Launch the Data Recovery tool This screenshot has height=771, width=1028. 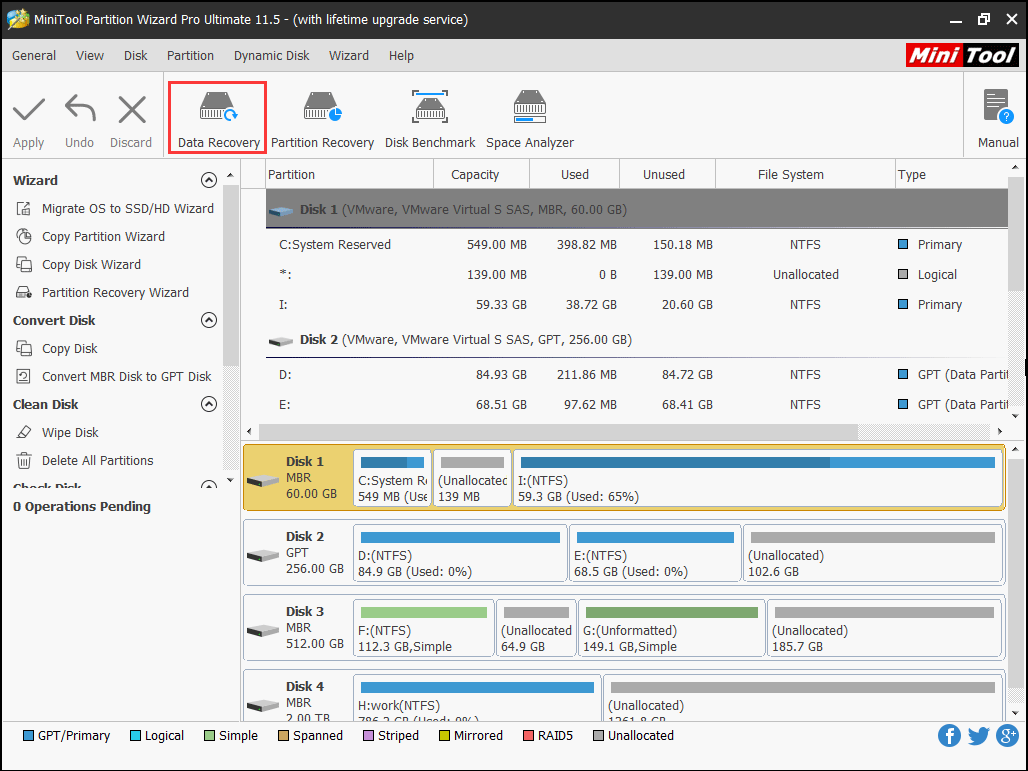(218, 118)
